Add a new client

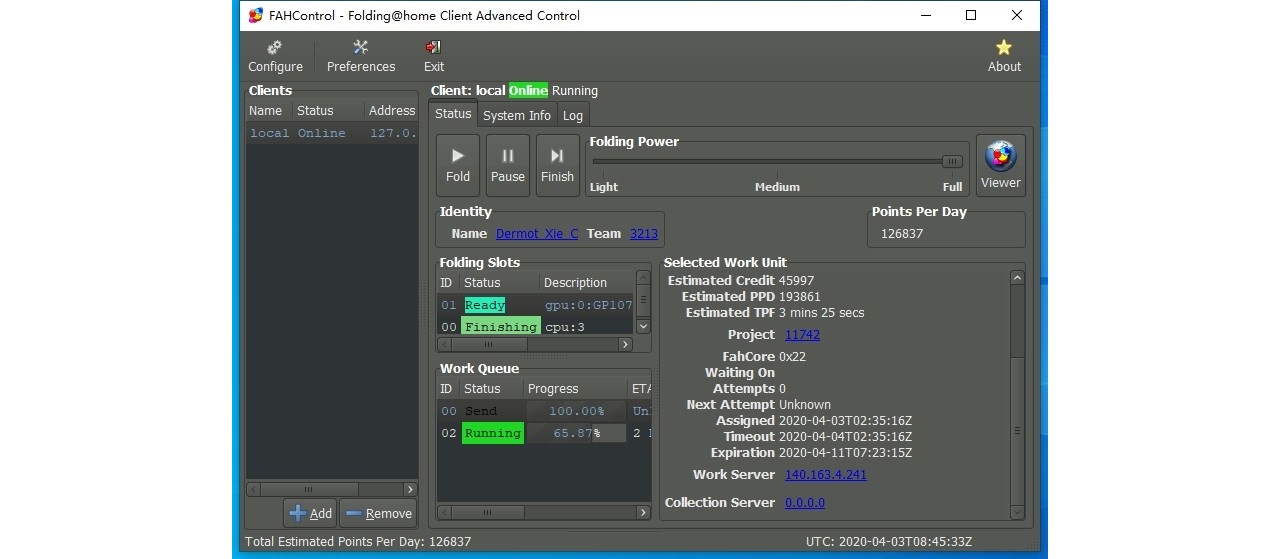point(310,513)
